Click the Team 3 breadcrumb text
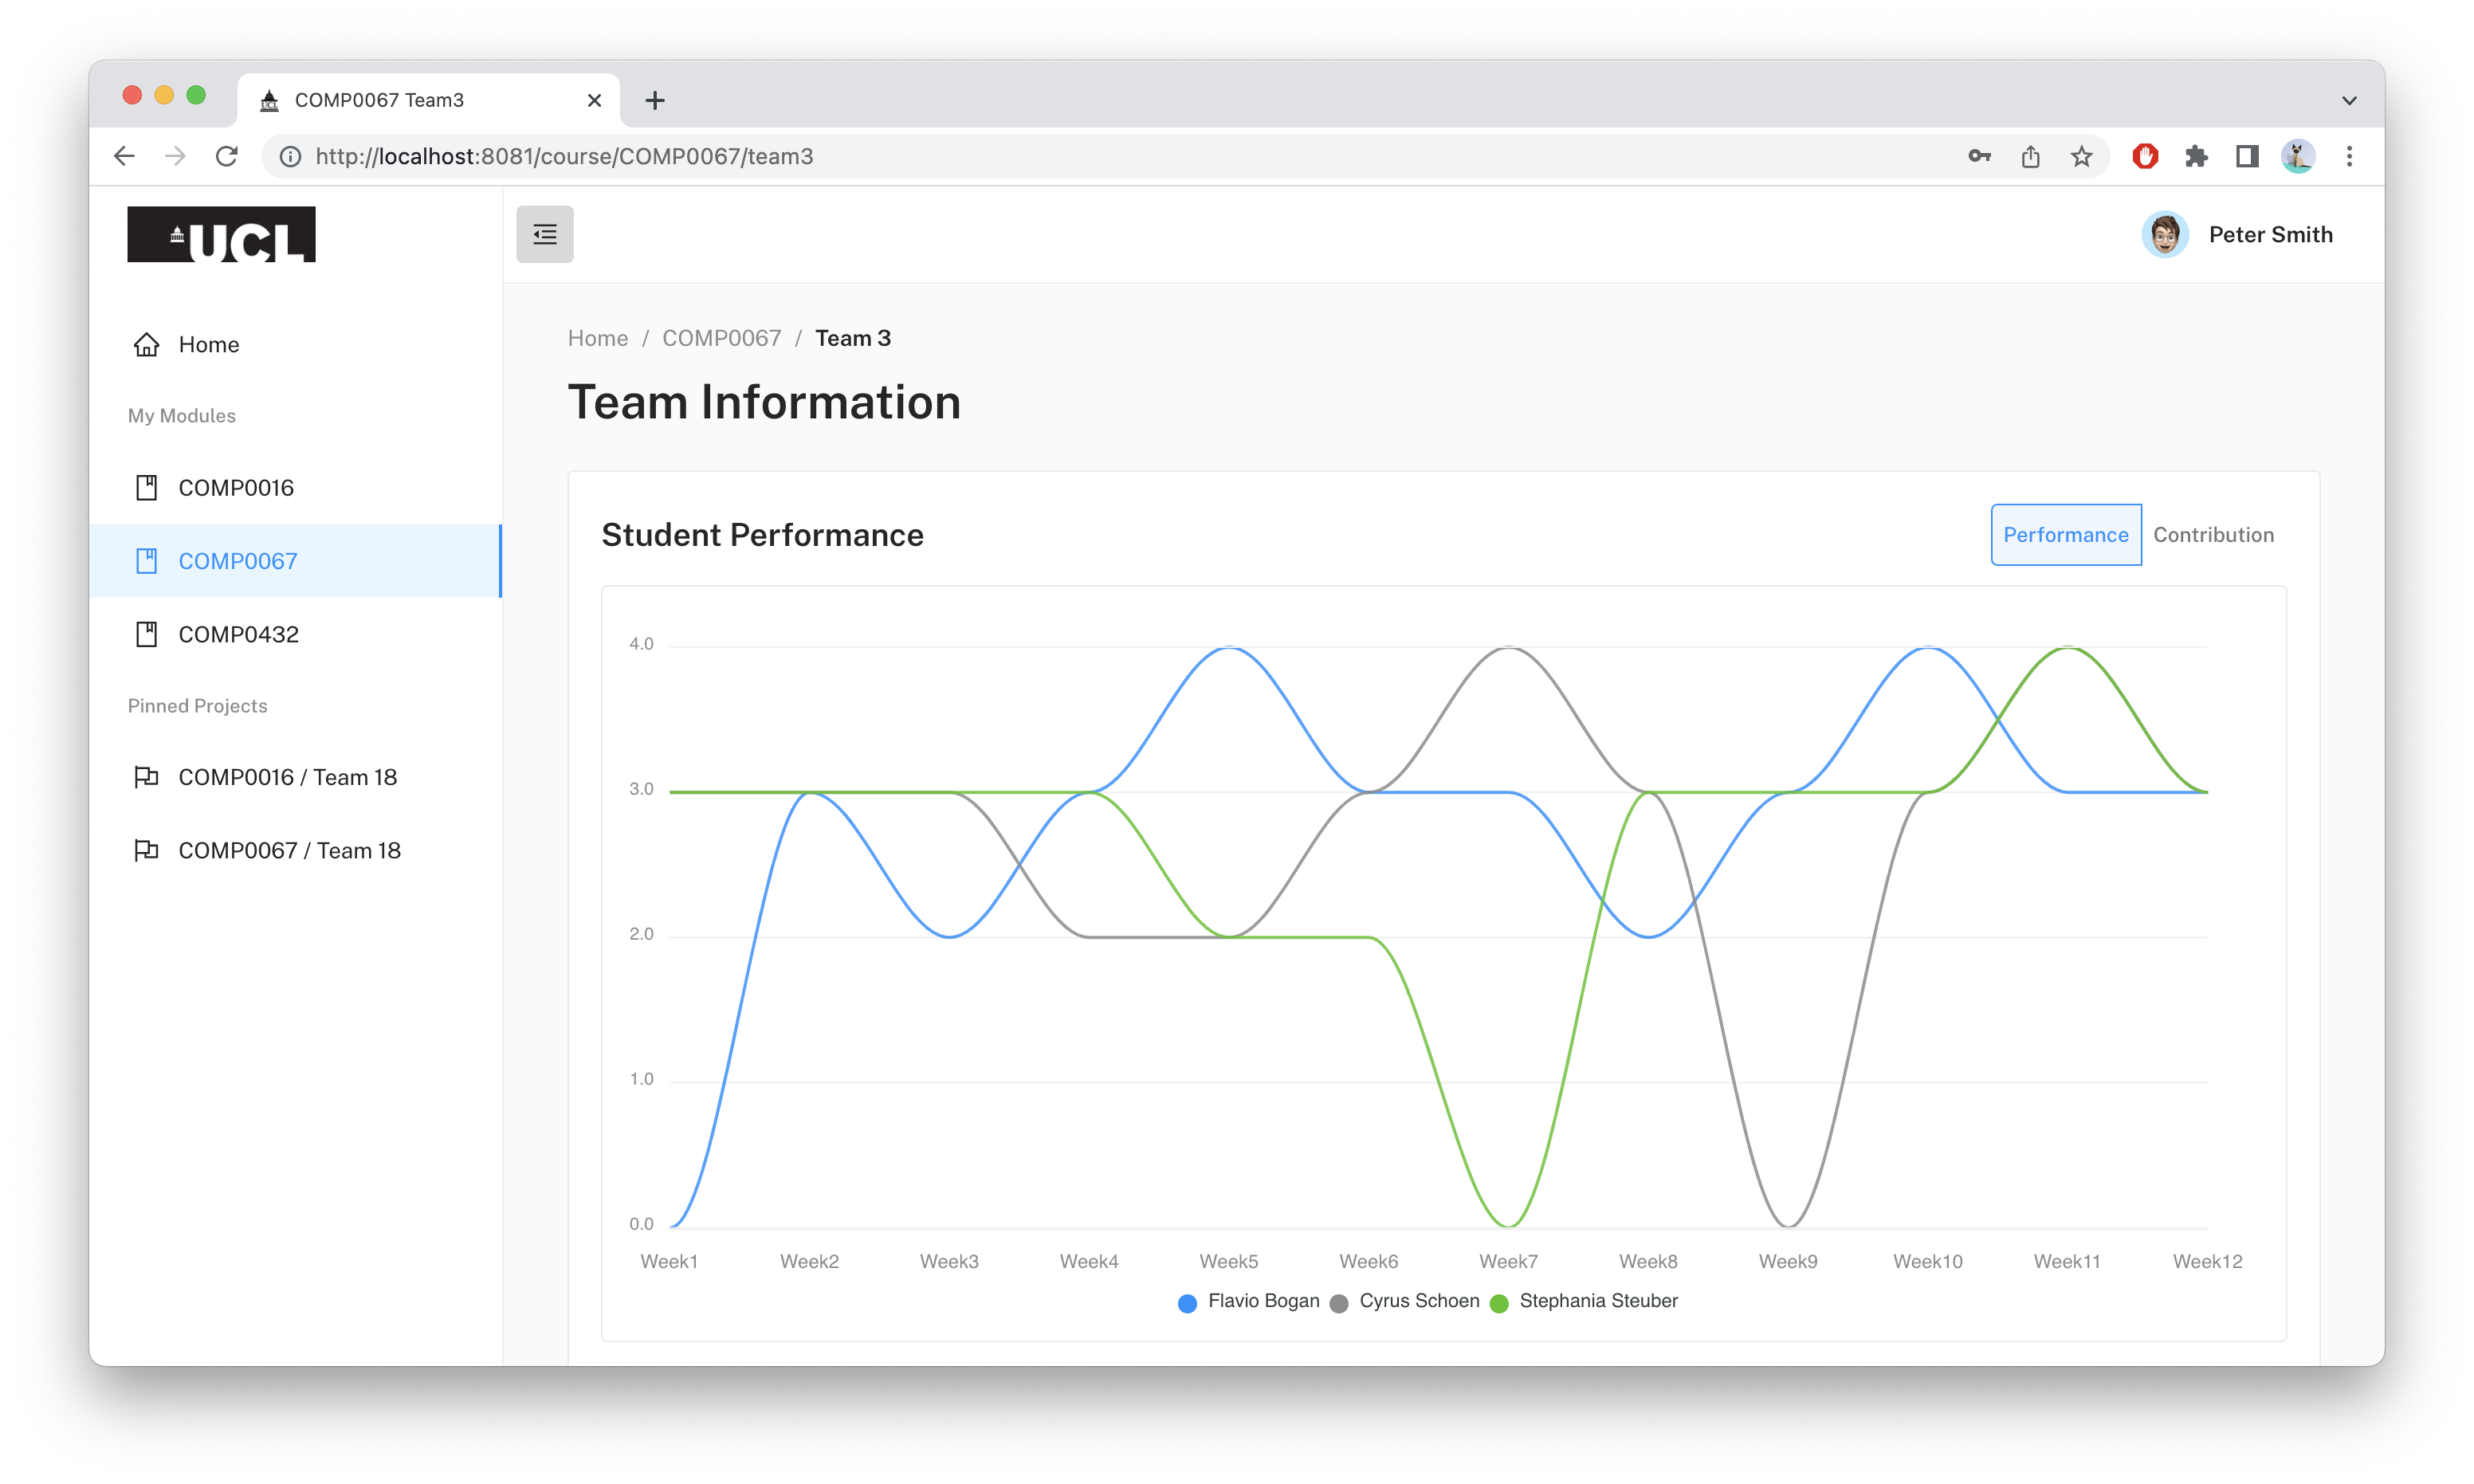 852,338
